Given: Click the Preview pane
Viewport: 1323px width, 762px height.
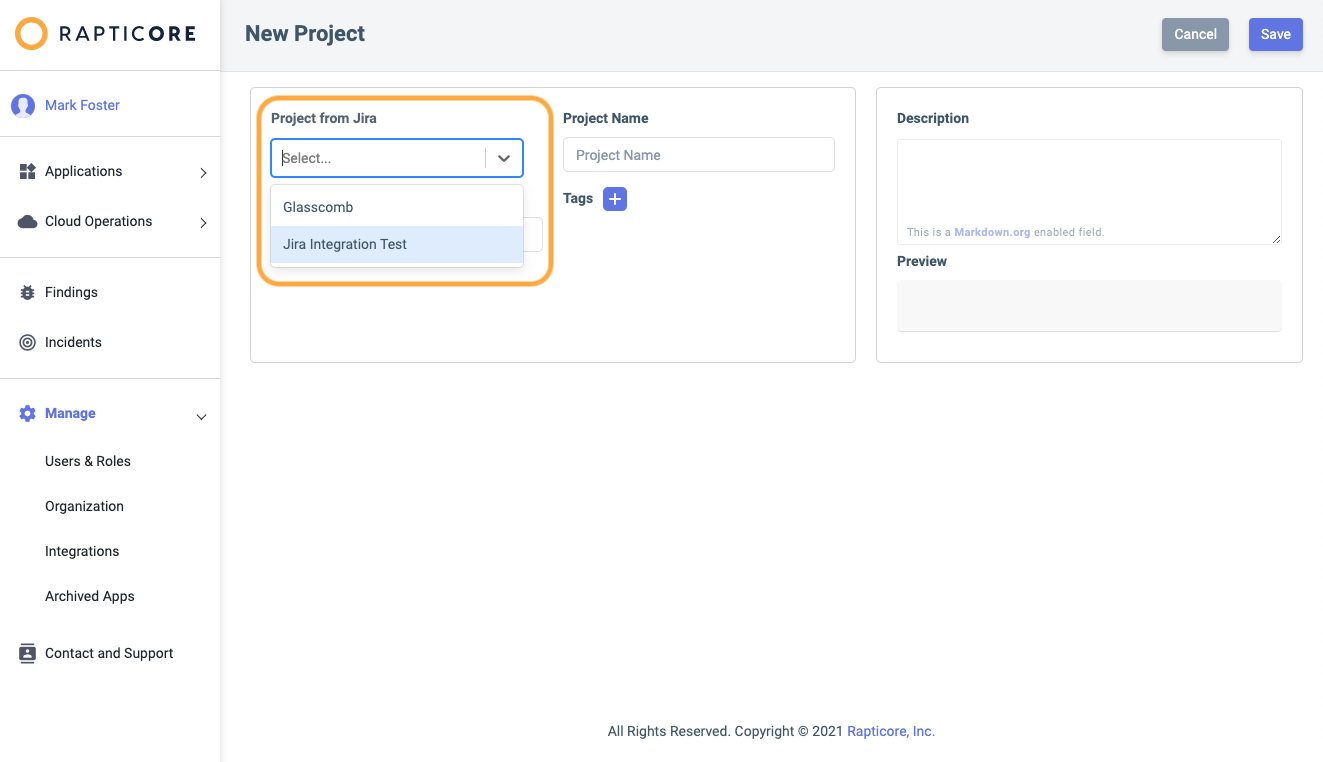Looking at the screenshot, I should 1089,305.
